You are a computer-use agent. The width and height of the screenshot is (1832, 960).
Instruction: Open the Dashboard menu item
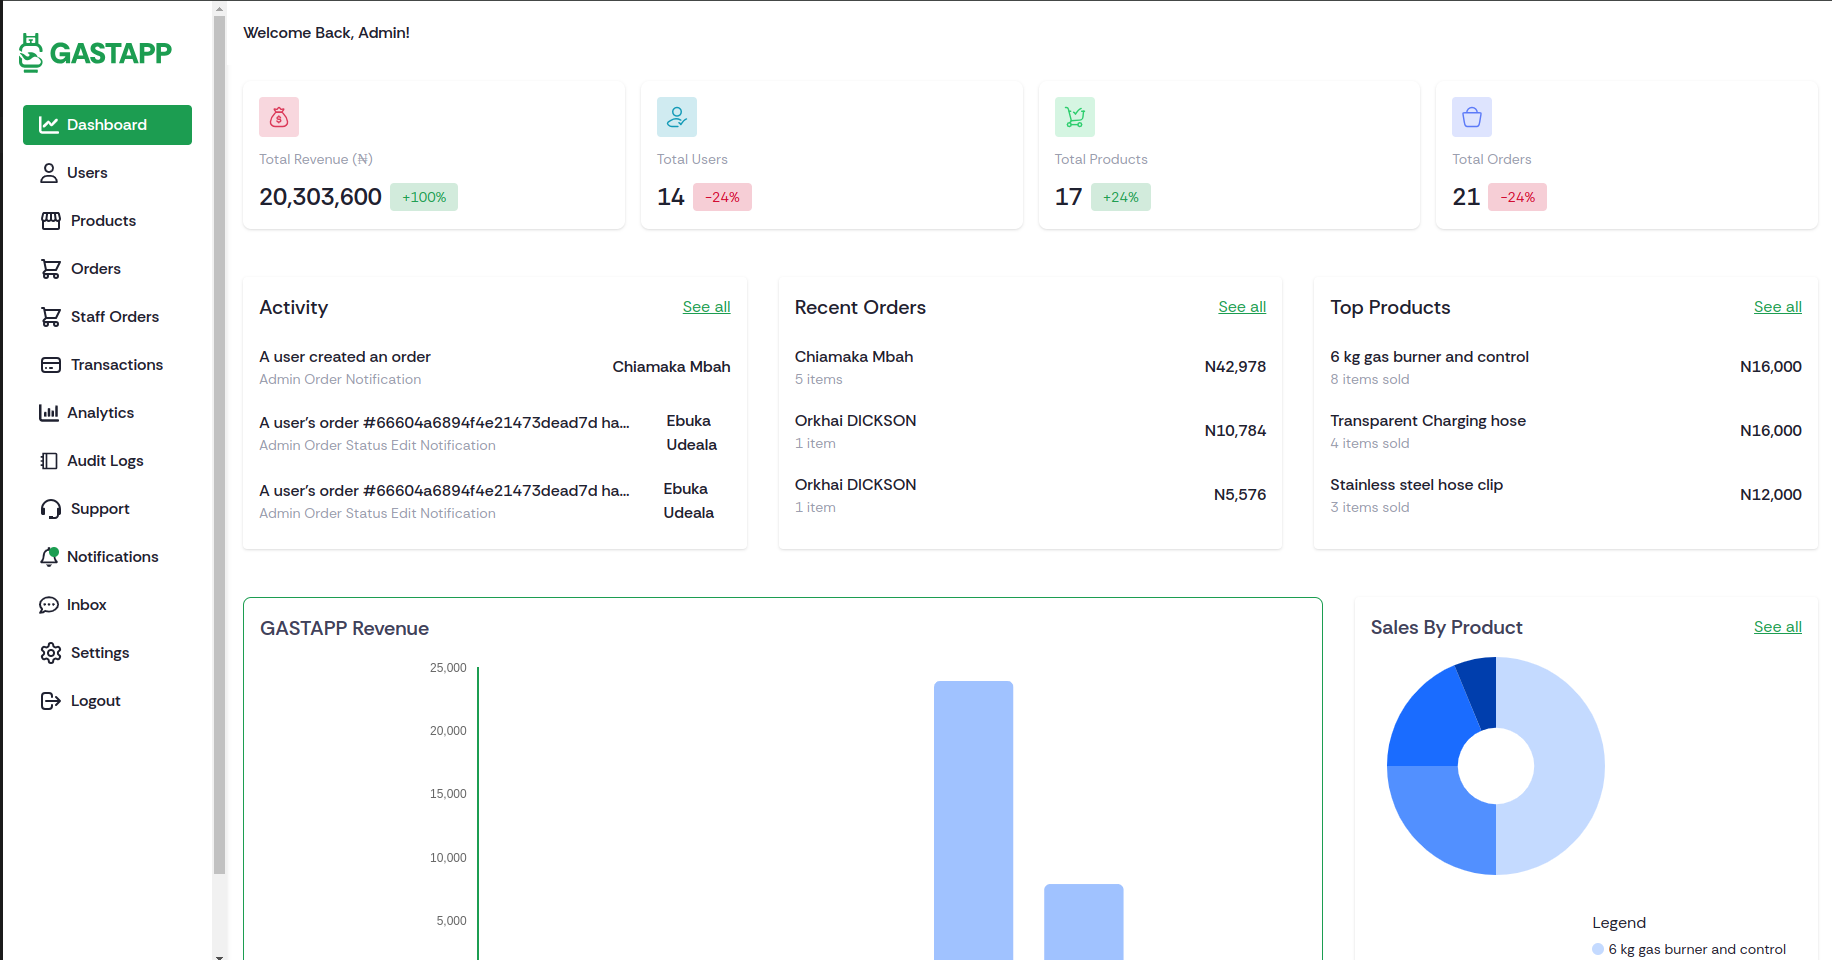pyautogui.click(x=107, y=125)
